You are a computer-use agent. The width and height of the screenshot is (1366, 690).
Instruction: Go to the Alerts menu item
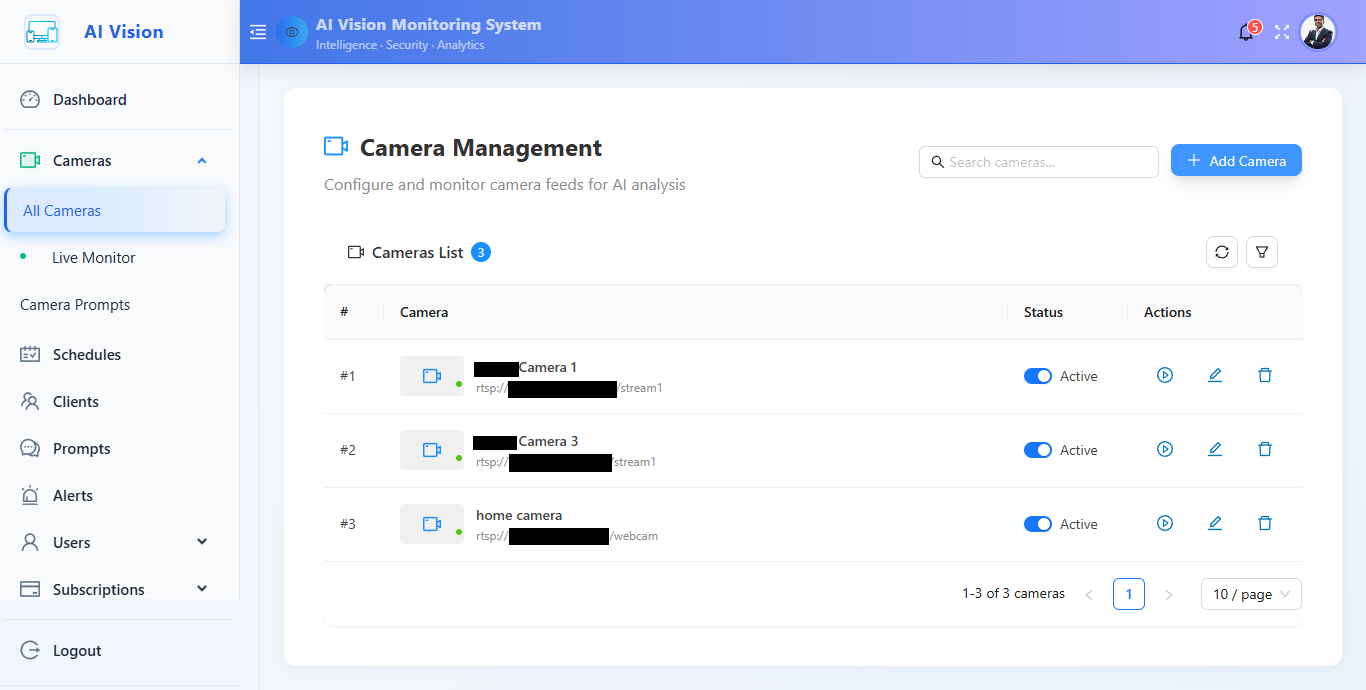[73, 495]
